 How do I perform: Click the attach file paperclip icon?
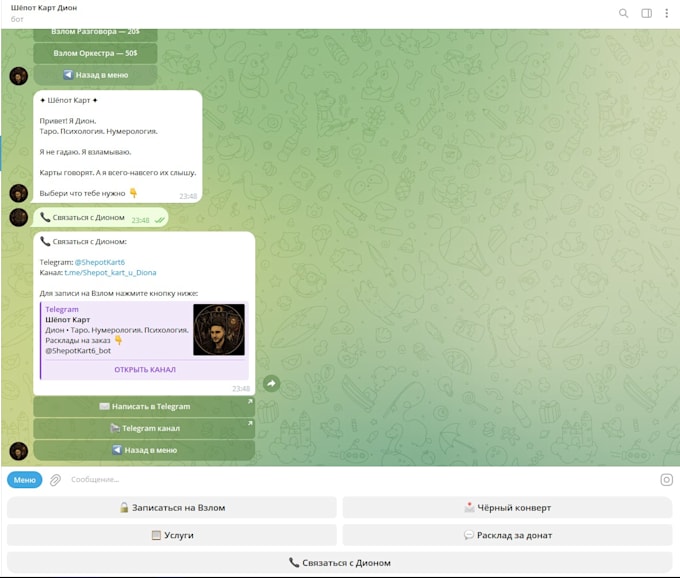(55, 480)
